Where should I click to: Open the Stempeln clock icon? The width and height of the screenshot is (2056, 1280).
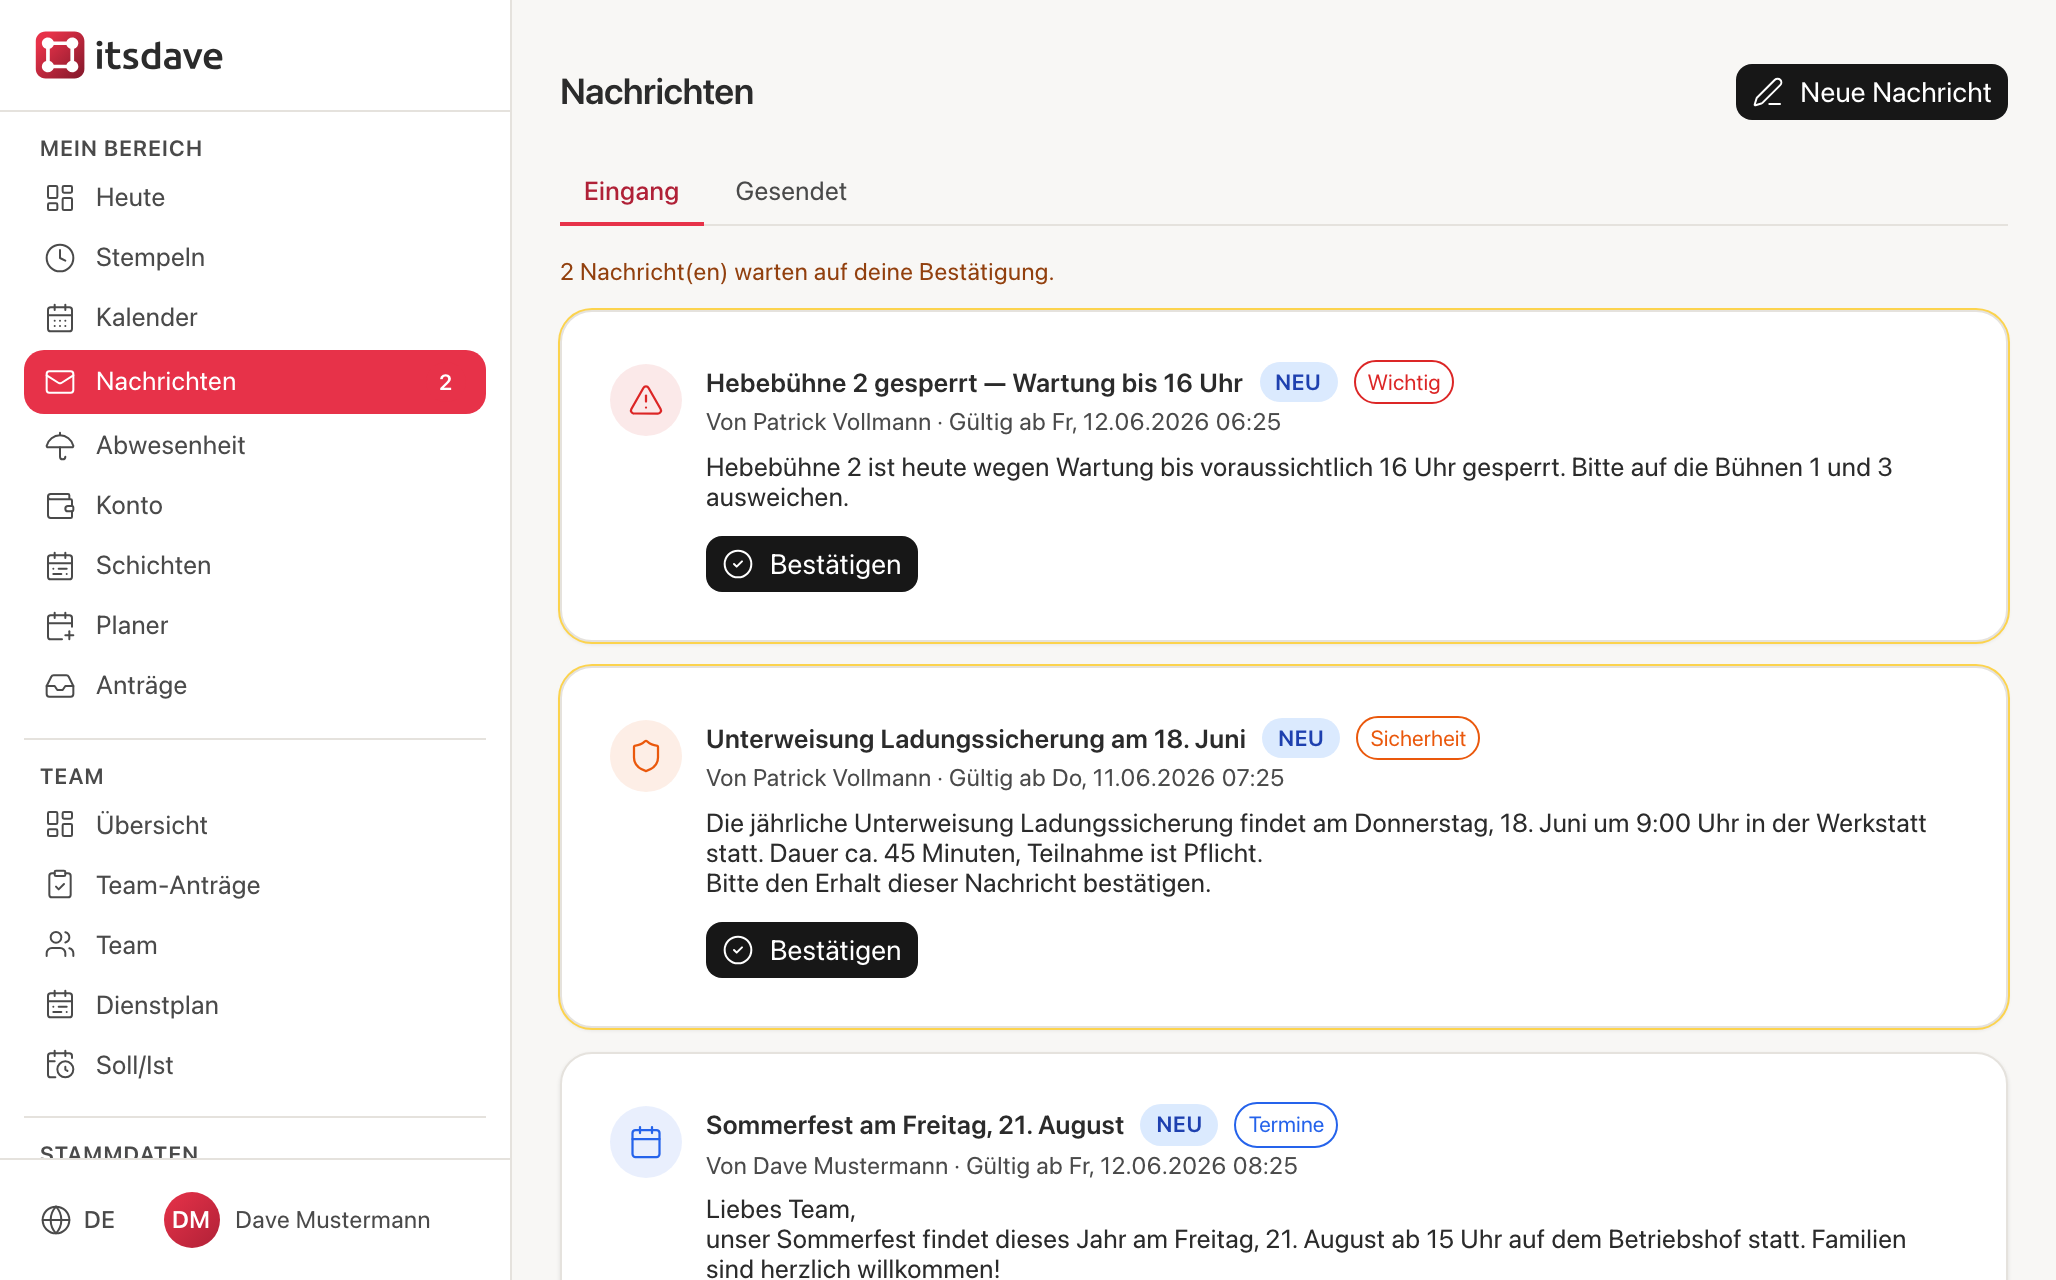click(x=60, y=258)
